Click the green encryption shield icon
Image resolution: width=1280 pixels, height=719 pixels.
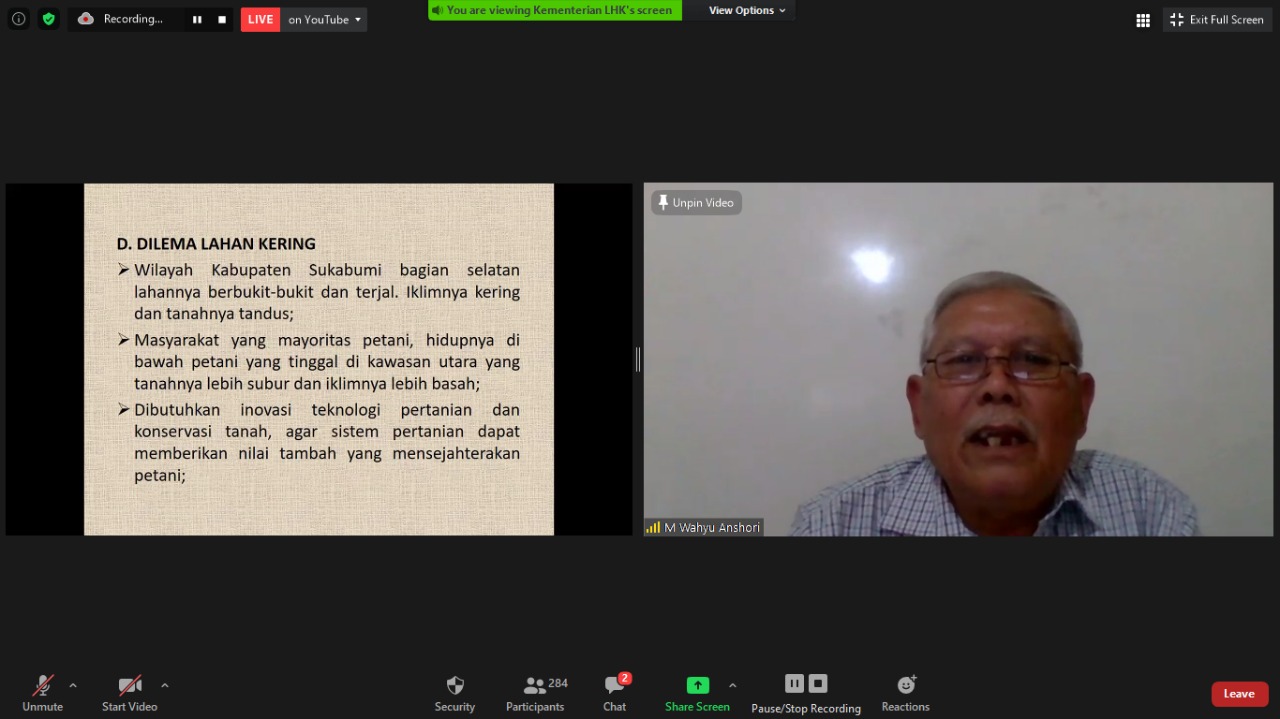click(x=49, y=19)
